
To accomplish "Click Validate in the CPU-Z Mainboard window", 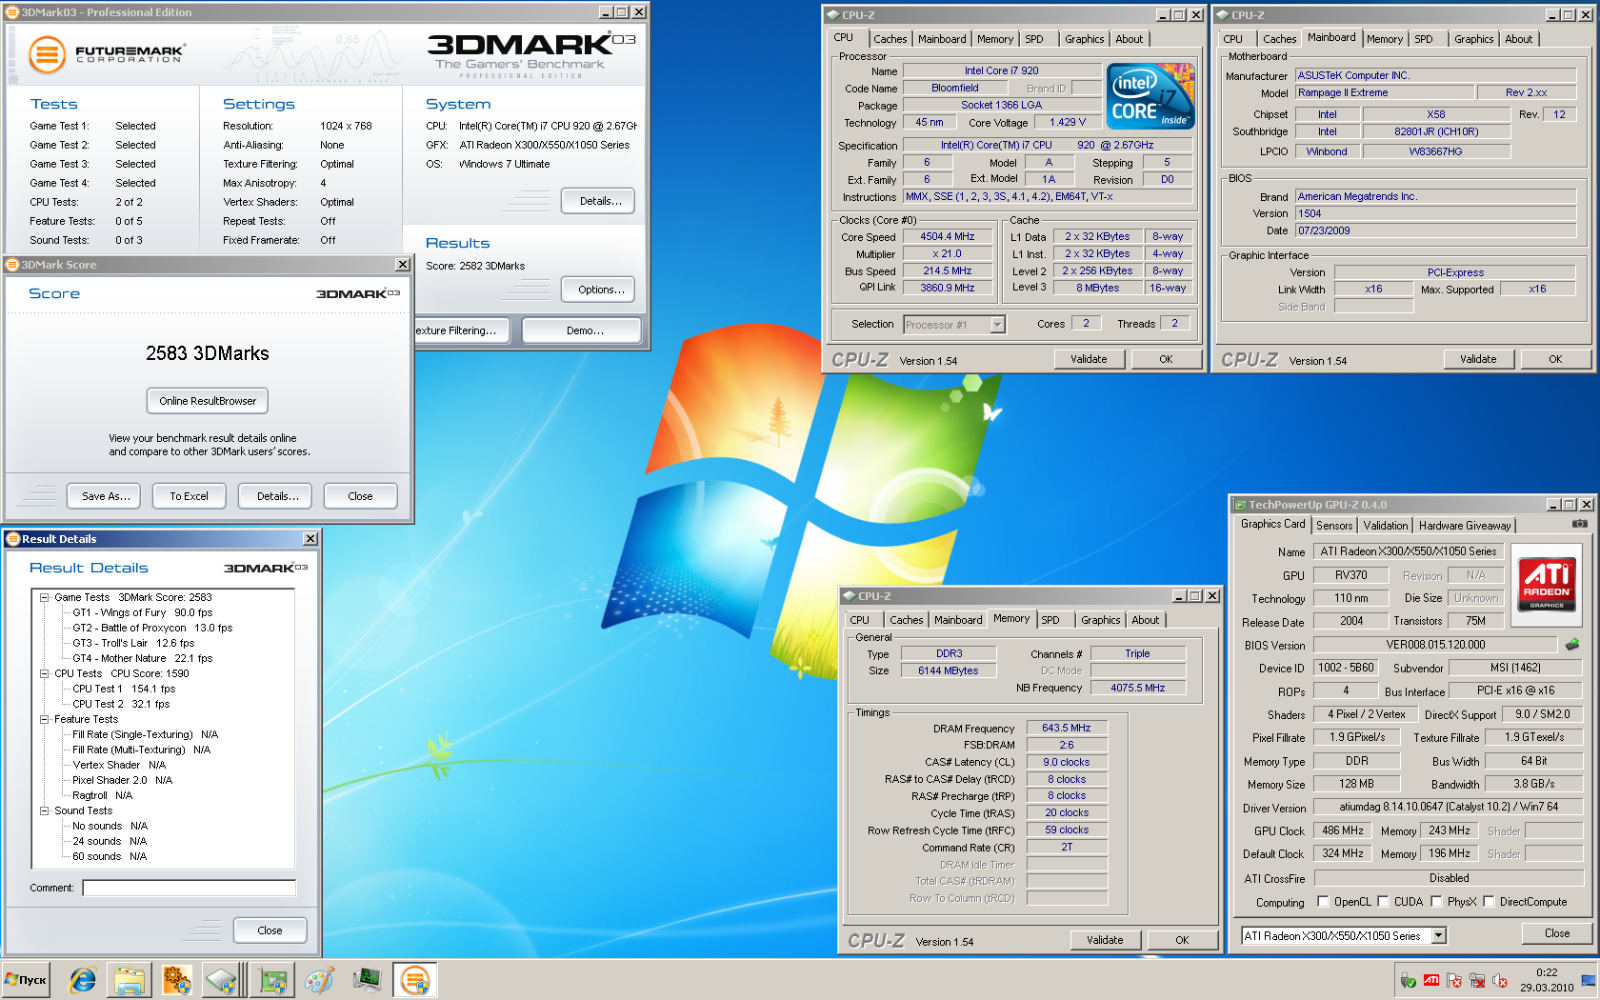I will click(x=1478, y=359).
